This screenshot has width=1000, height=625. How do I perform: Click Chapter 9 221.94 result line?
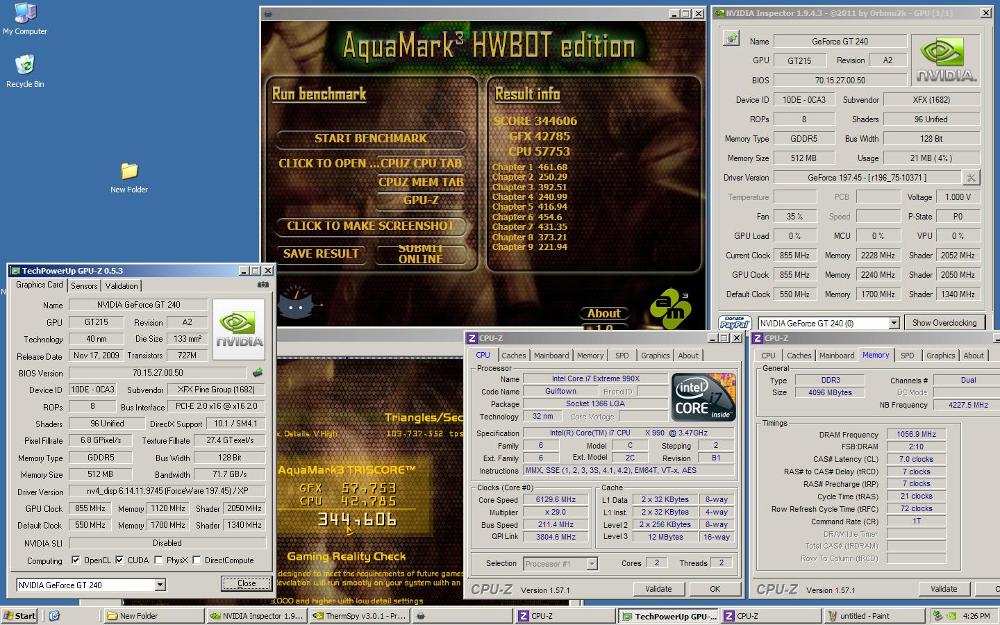(x=529, y=247)
